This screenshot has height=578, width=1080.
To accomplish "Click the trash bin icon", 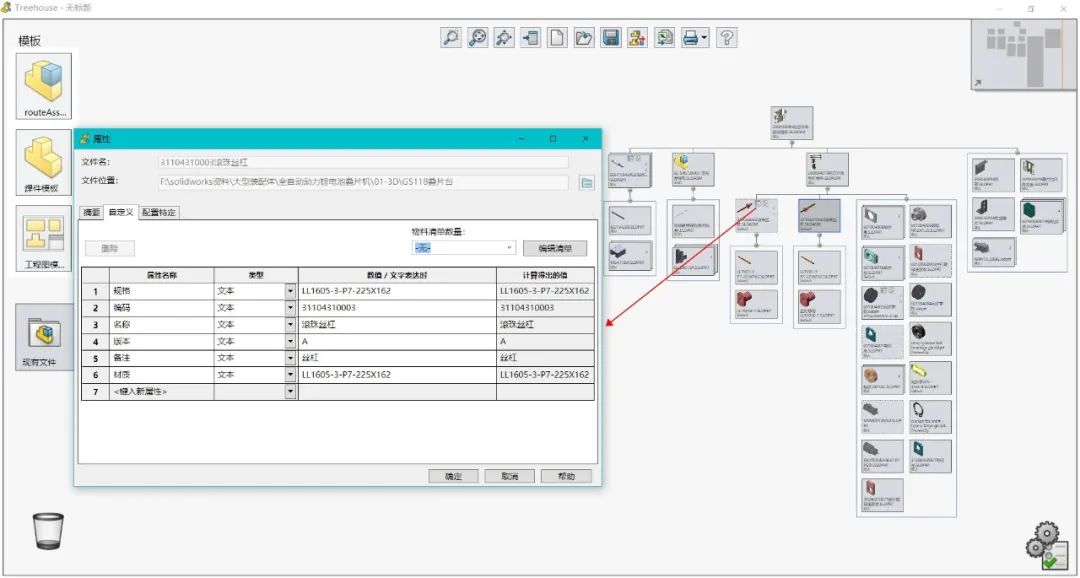I will (x=48, y=530).
